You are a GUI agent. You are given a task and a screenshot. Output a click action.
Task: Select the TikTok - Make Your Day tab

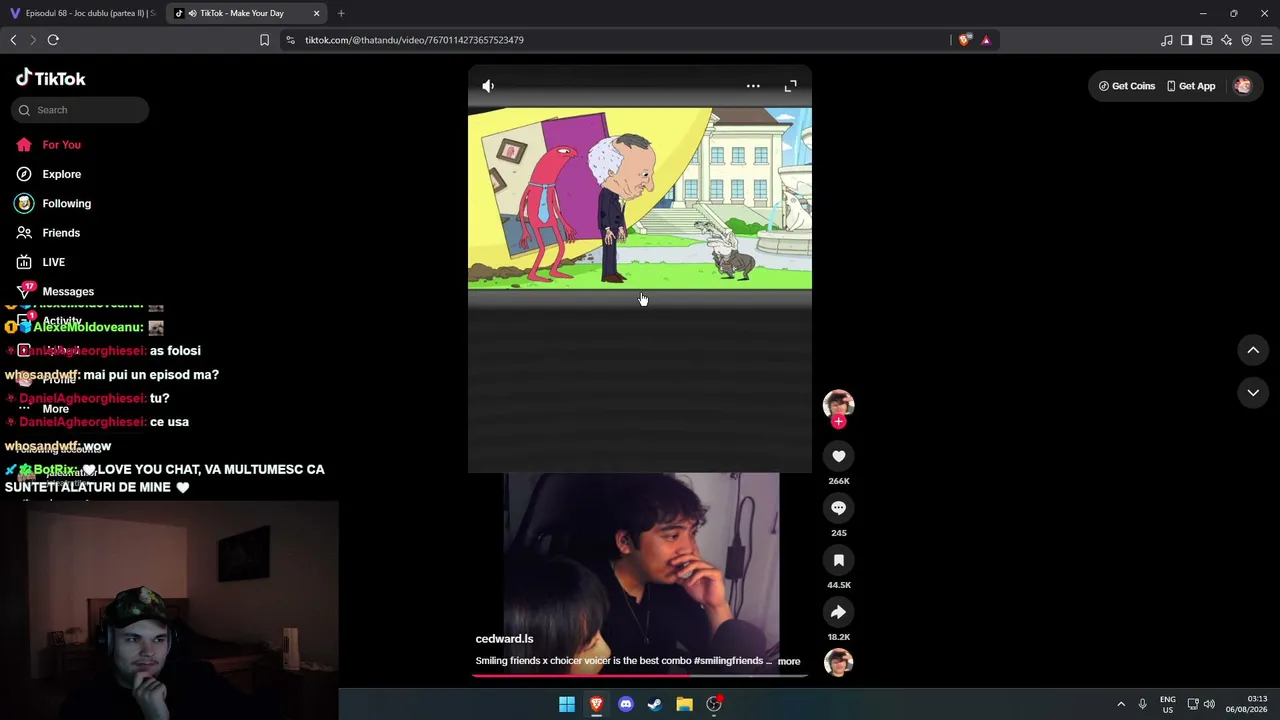click(246, 13)
